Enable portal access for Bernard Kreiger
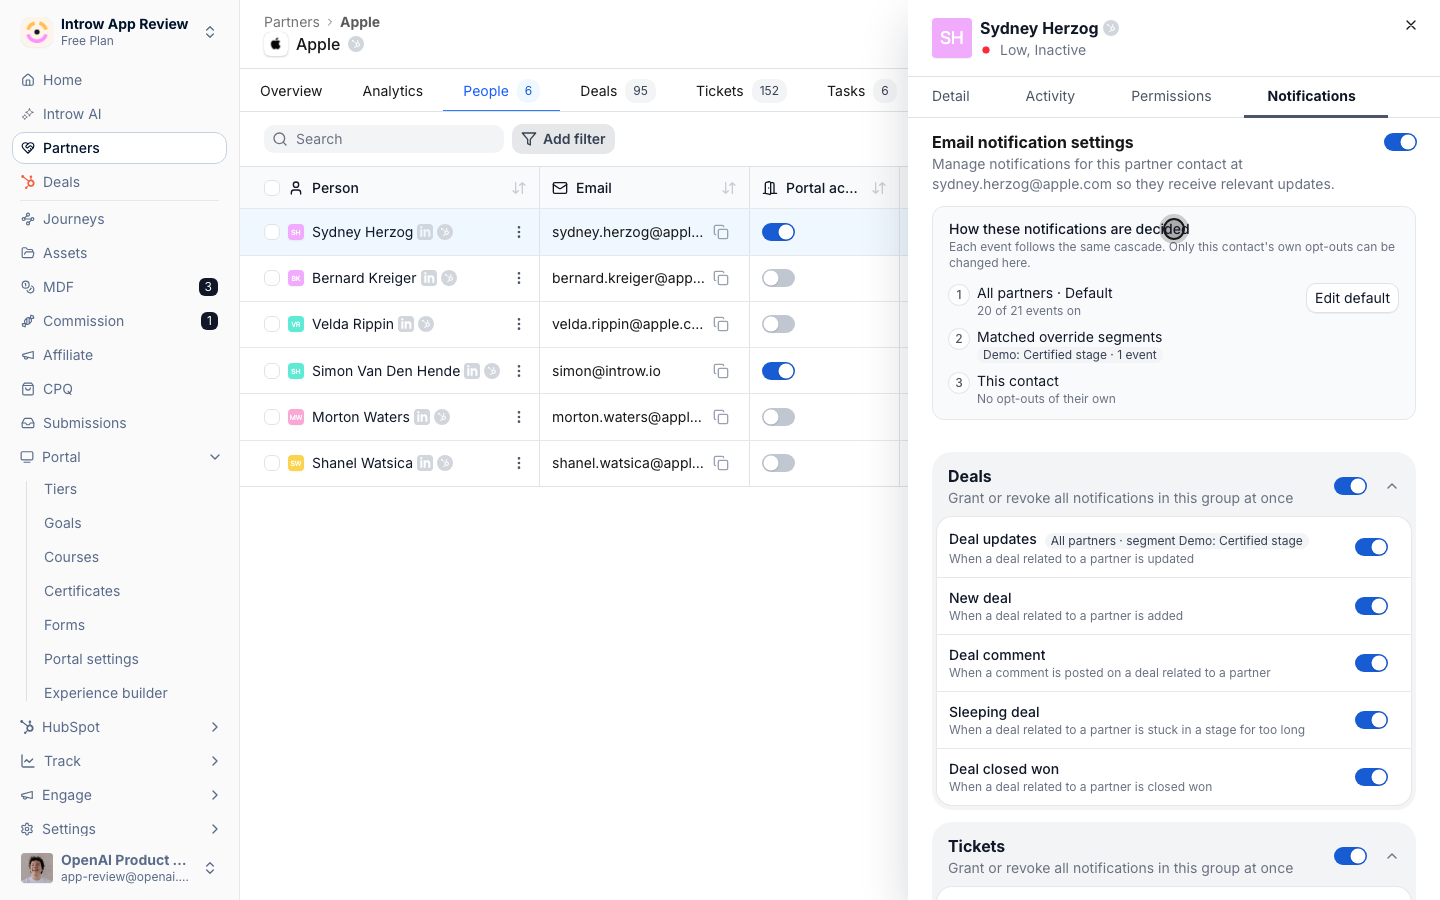The height and width of the screenshot is (900, 1440). pyautogui.click(x=778, y=278)
